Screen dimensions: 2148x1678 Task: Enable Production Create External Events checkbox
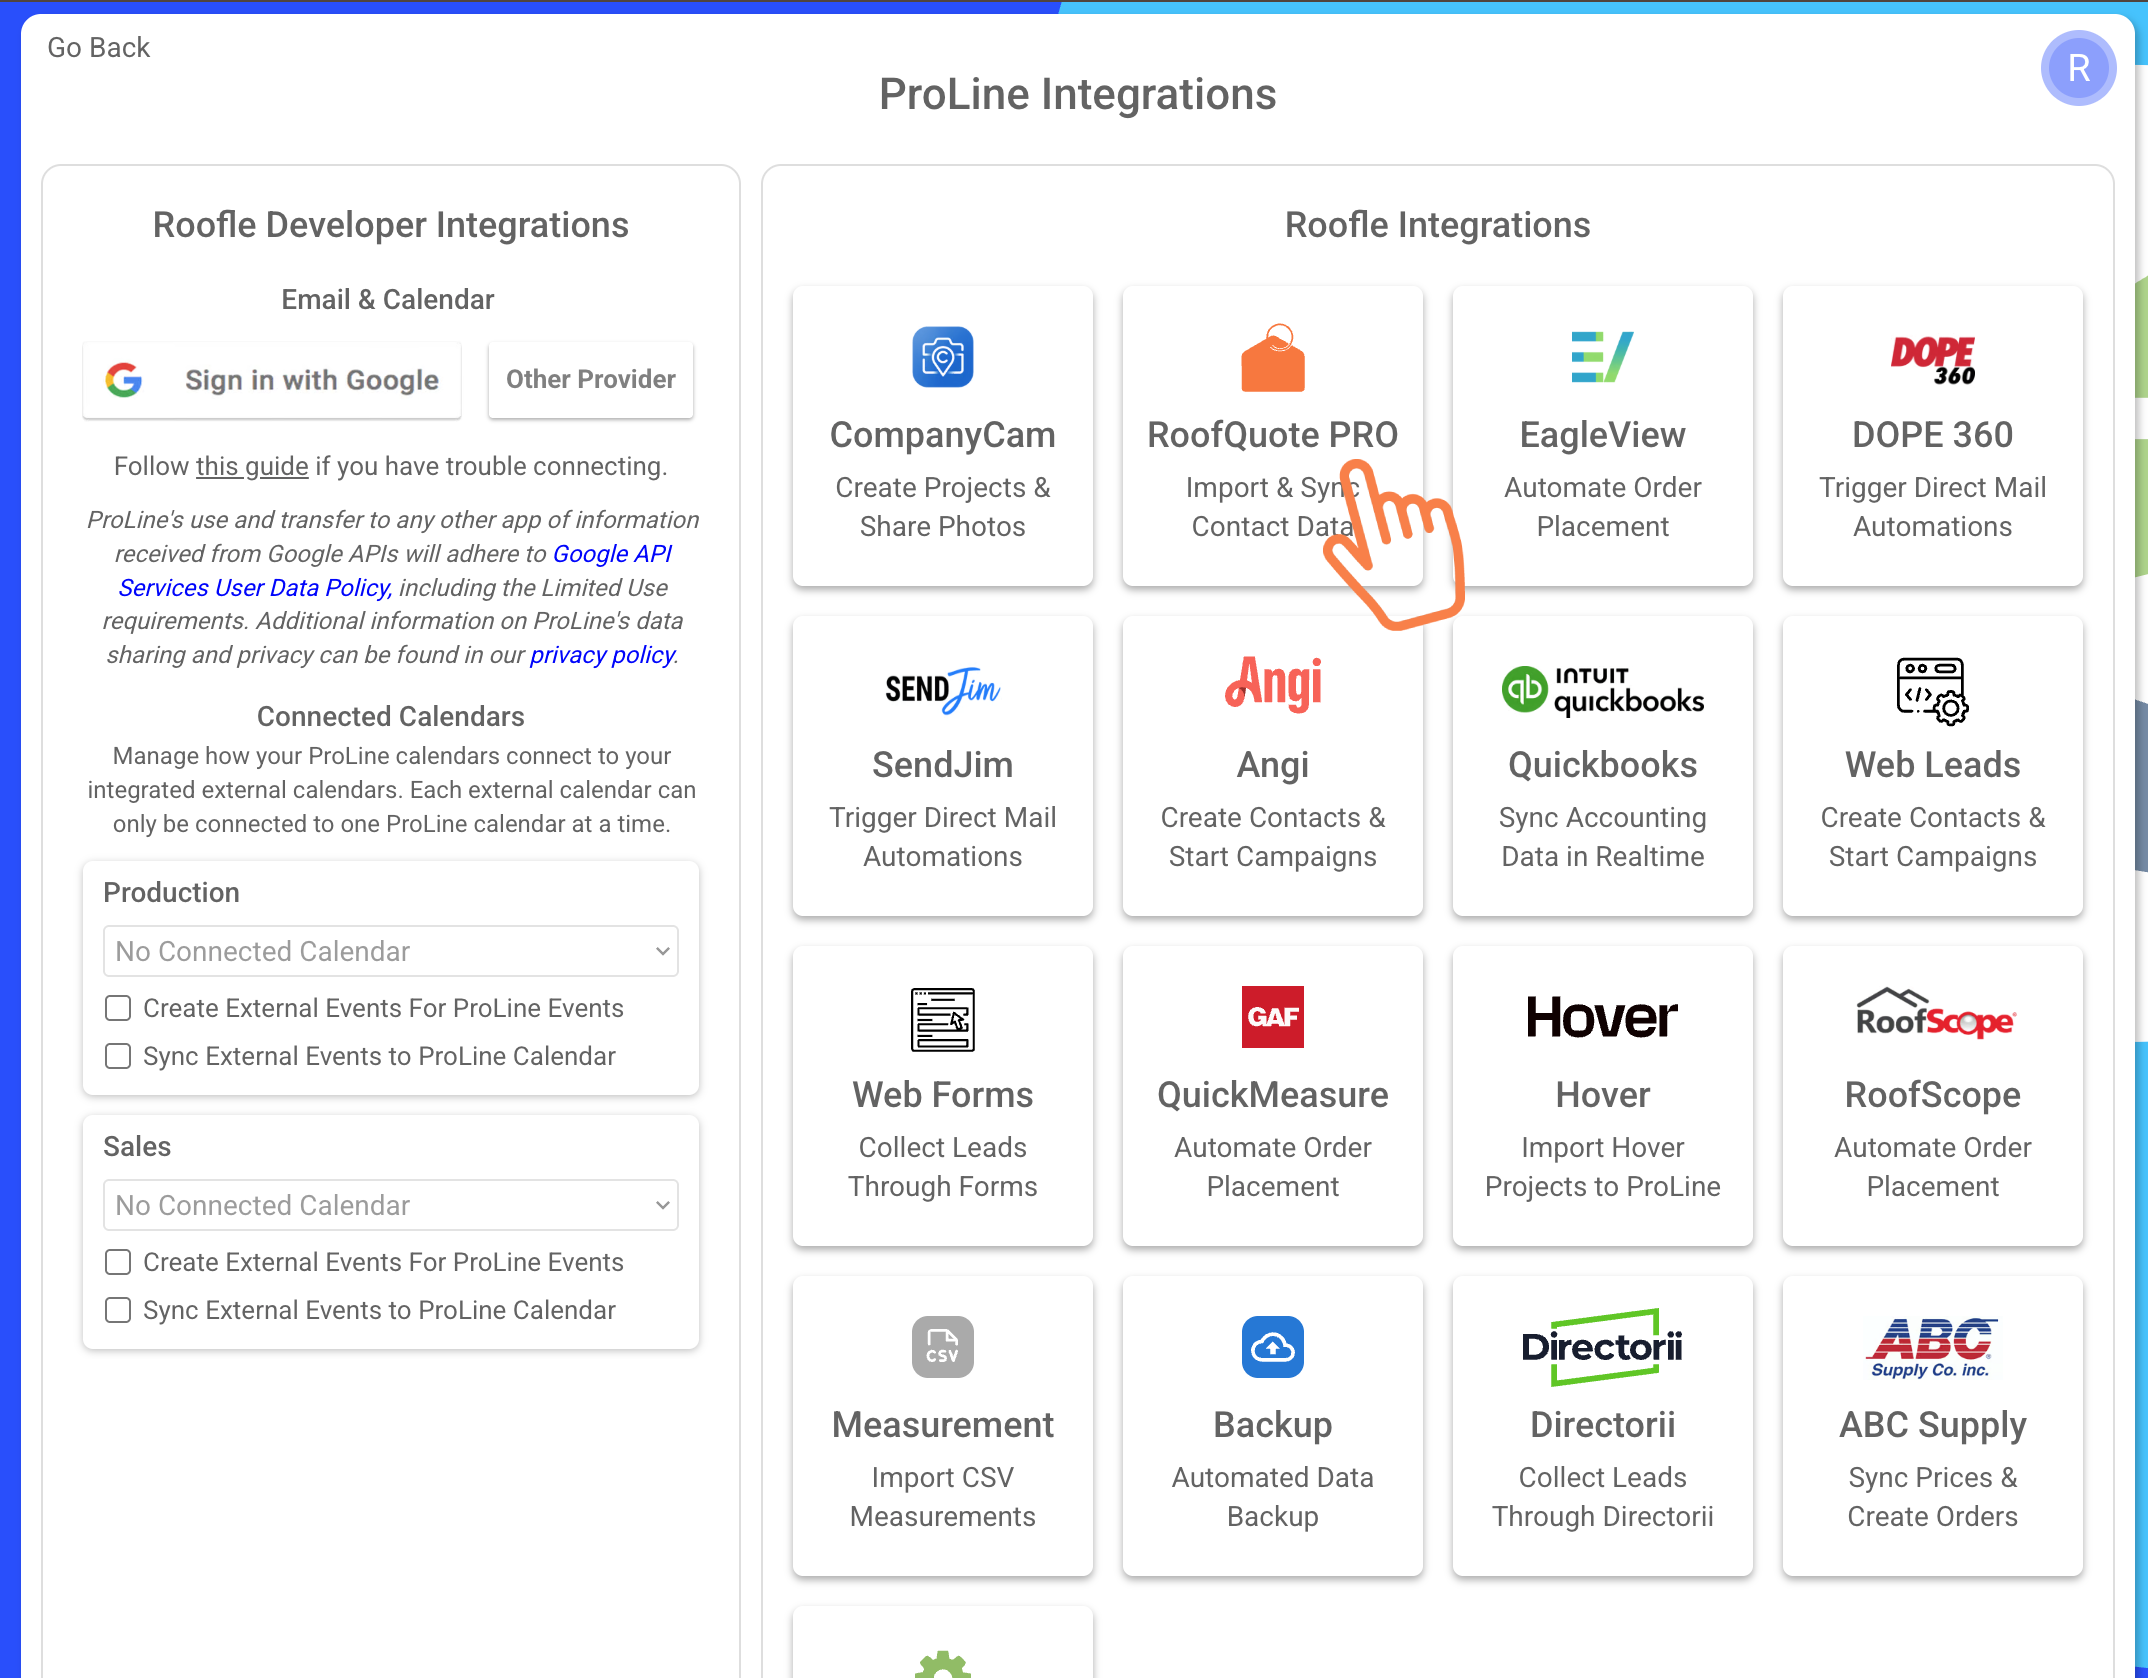[x=118, y=1008]
